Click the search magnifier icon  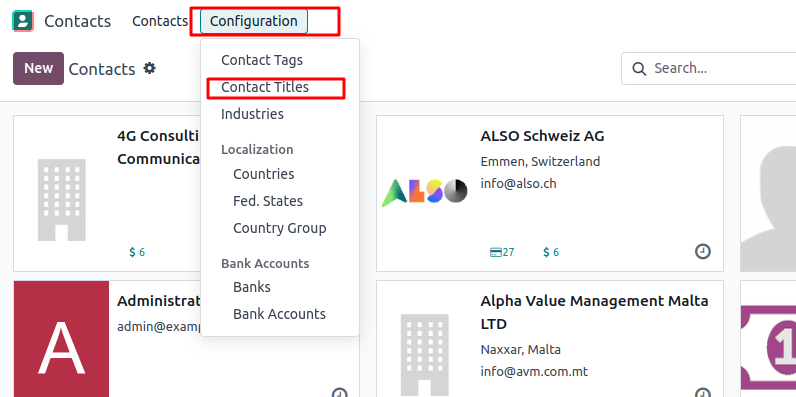(640, 69)
